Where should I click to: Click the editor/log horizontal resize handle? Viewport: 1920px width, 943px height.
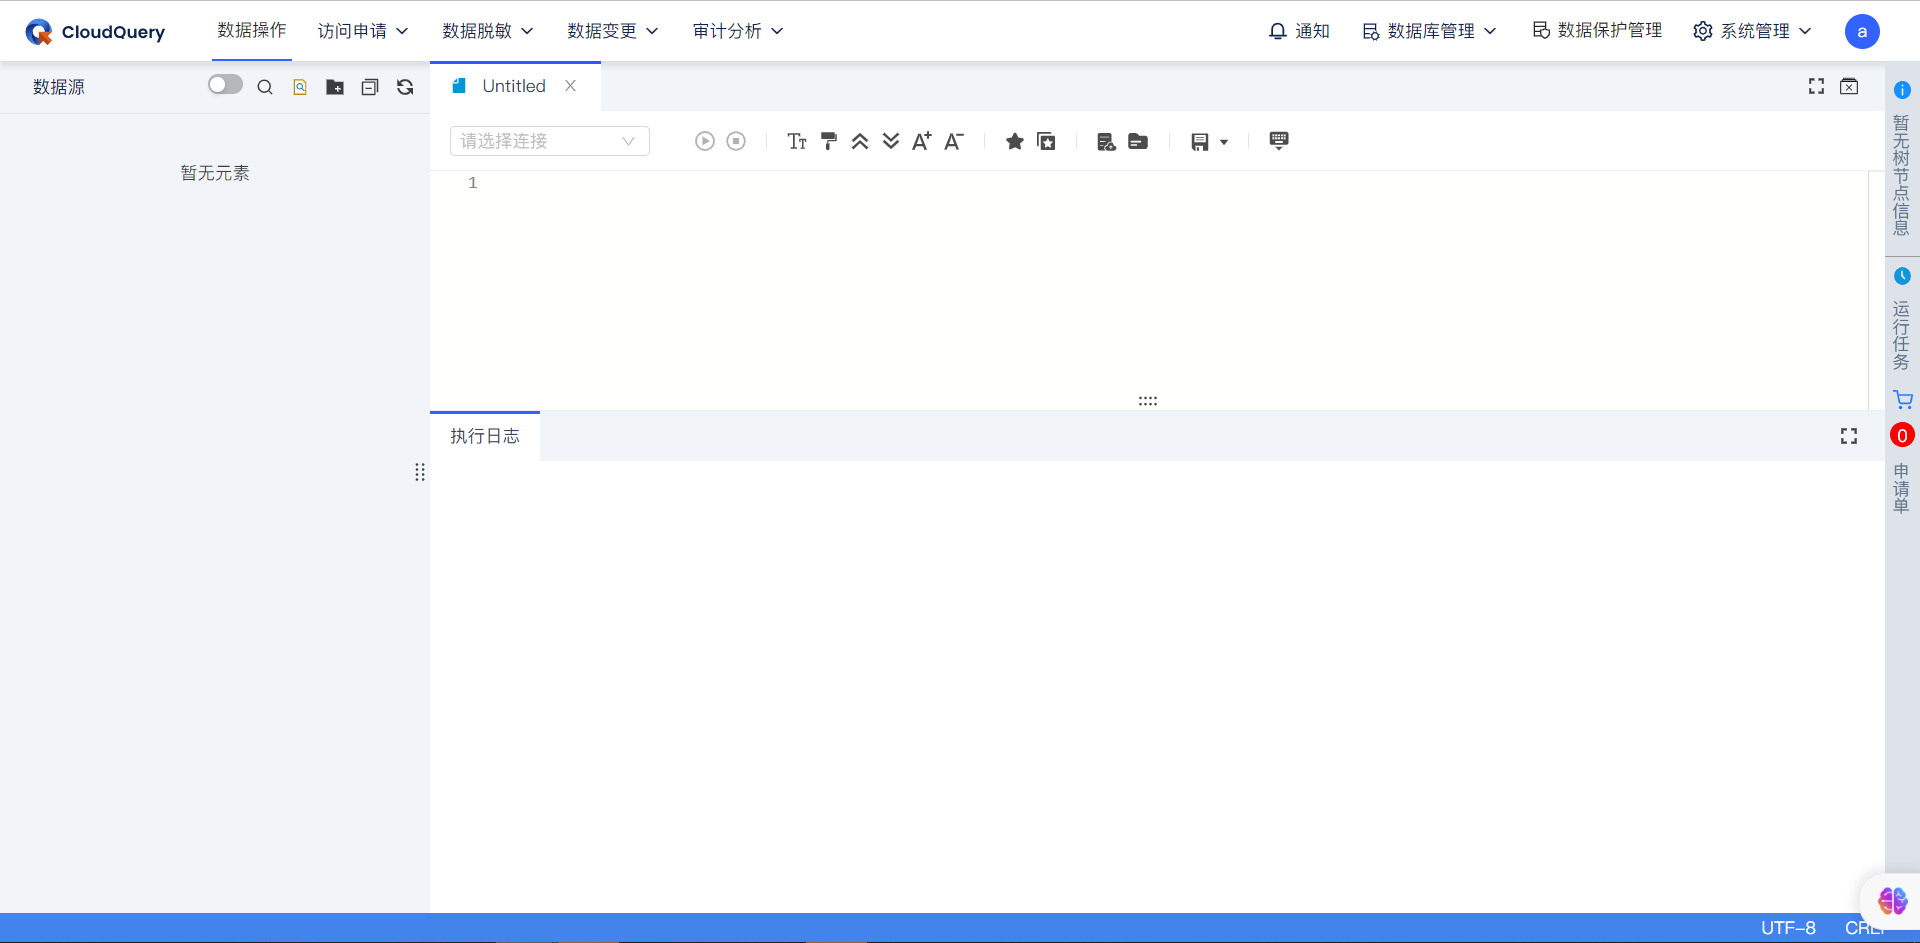pos(1148,401)
